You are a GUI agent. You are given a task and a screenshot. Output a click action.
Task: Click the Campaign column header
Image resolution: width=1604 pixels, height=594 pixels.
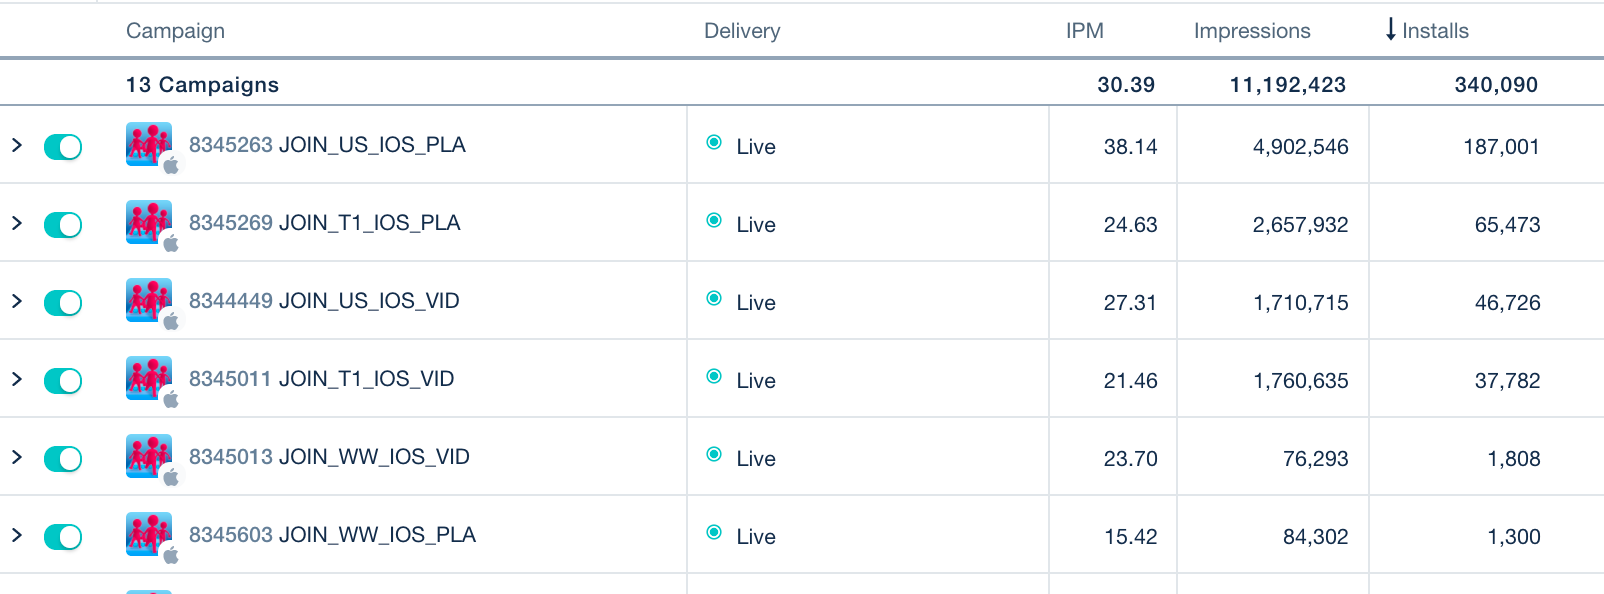(175, 31)
